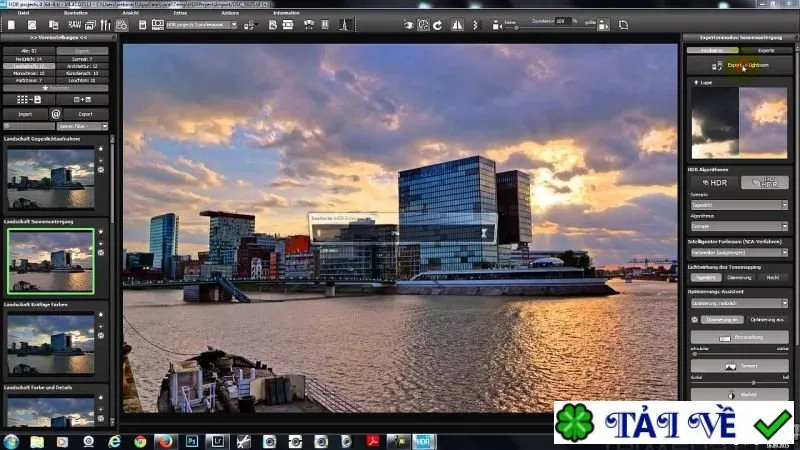Click the Windows Start button

11,441
